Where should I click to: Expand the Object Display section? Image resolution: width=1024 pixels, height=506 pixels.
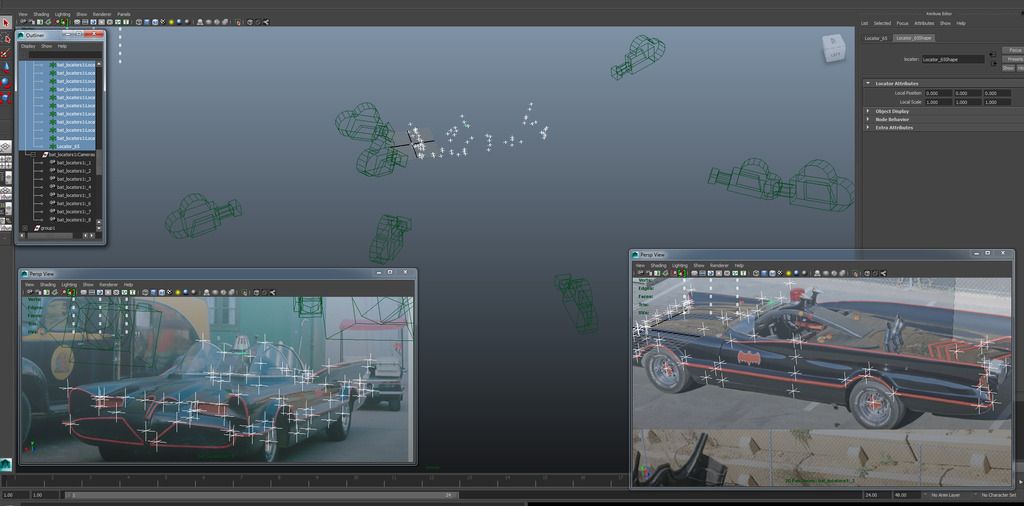(868, 111)
